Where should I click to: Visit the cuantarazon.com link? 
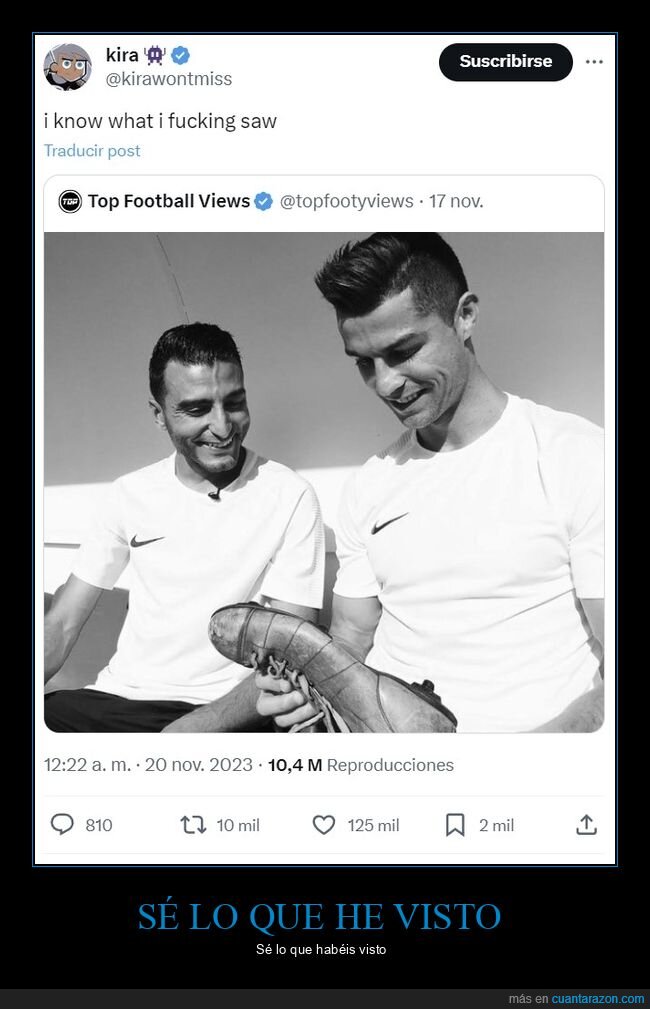tap(598, 999)
